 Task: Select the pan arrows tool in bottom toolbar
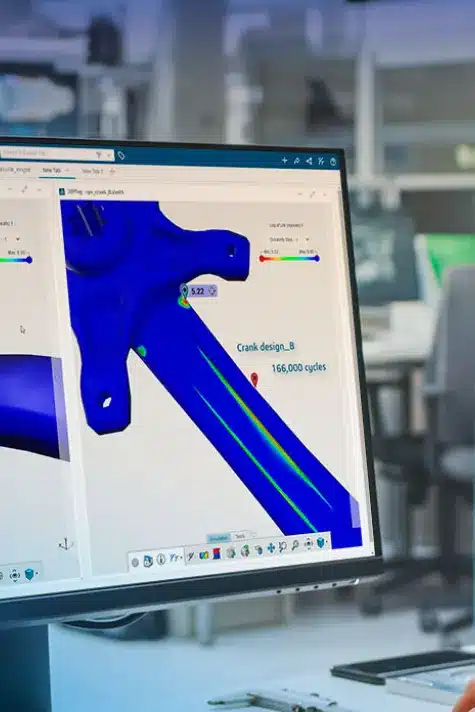[271, 548]
